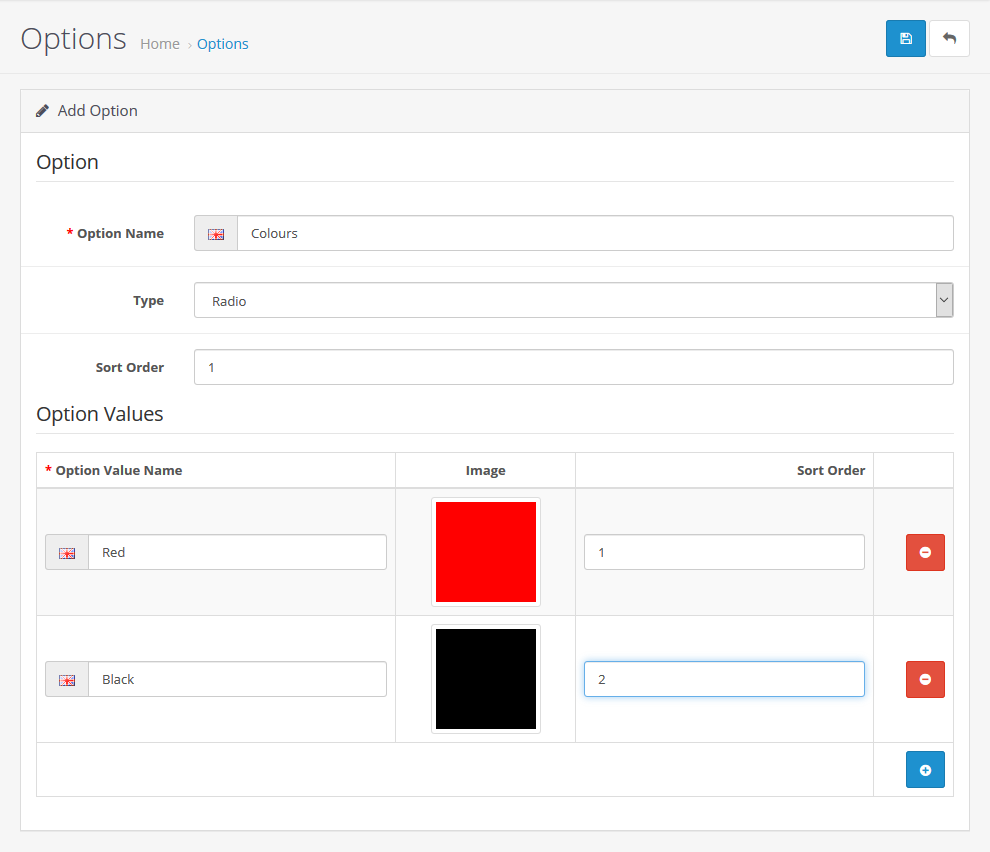Image resolution: width=990 pixels, height=852 pixels.
Task: Click the pencil icon near Add Option
Action: tap(43, 111)
